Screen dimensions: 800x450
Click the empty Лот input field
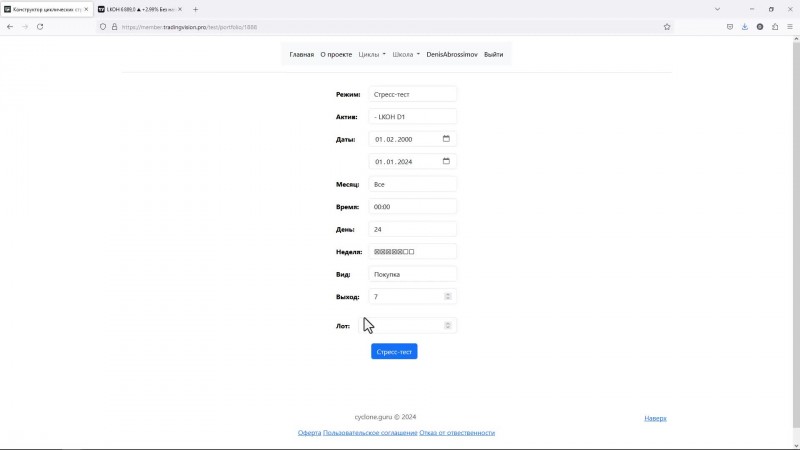(408, 326)
